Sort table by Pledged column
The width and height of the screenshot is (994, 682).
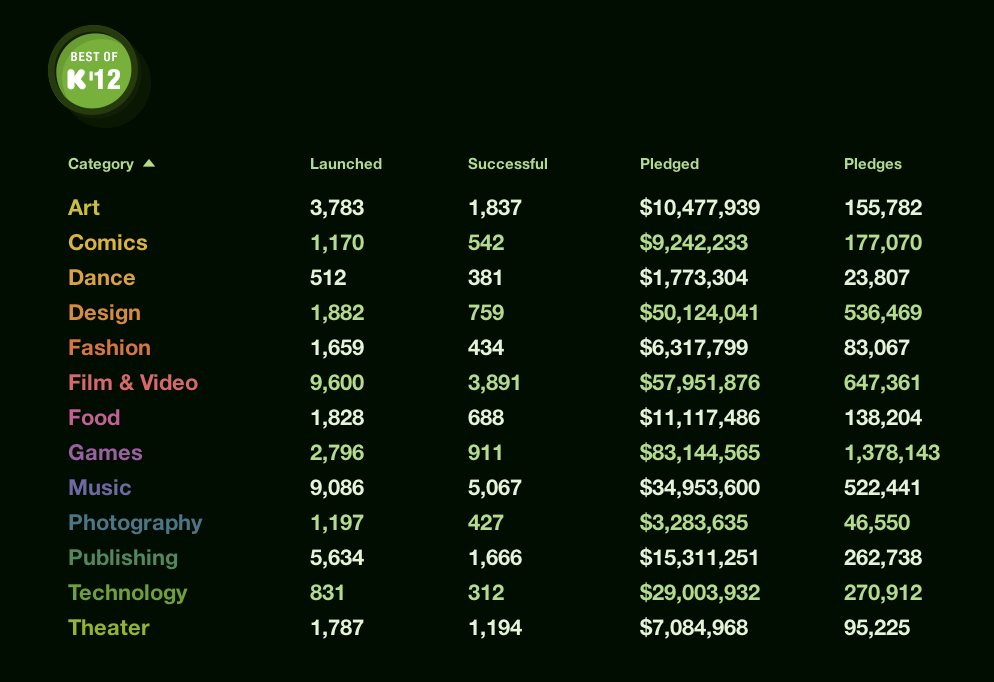pos(669,164)
